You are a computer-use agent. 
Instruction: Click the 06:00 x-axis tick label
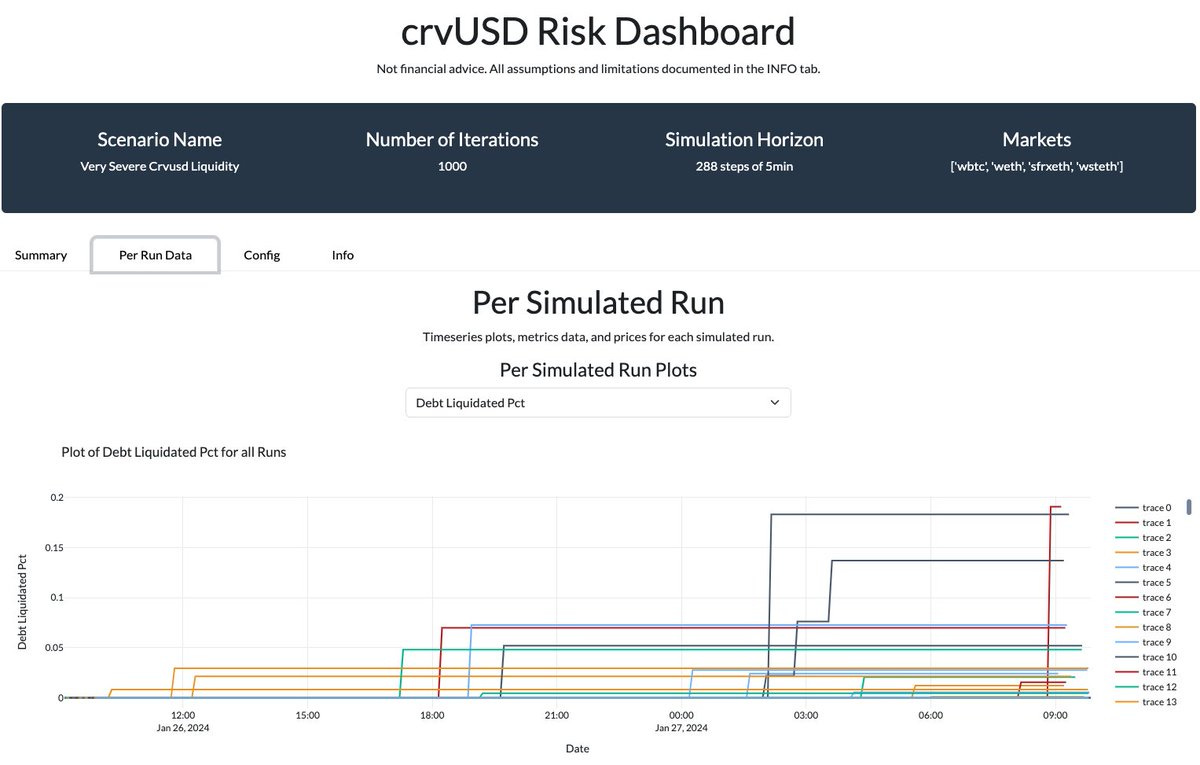click(931, 715)
